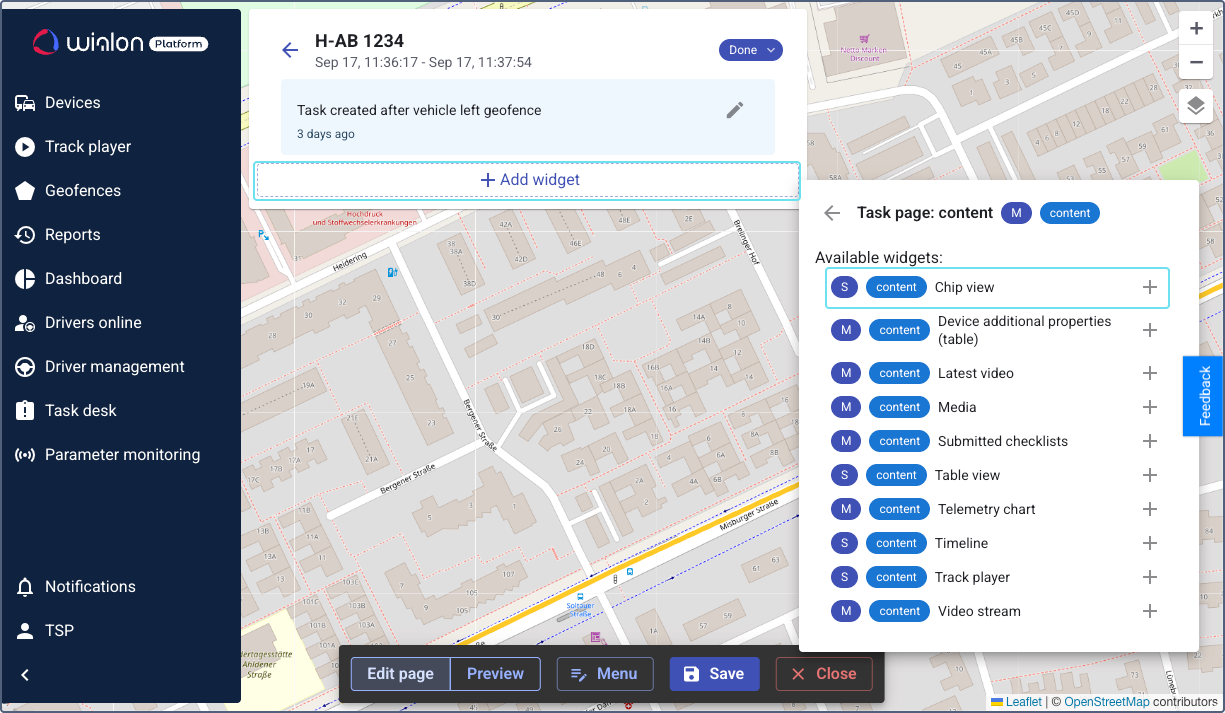1225x713 pixels.
Task: Go to Task desk in sidebar
Action: pyautogui.click(x=80, y=411)
